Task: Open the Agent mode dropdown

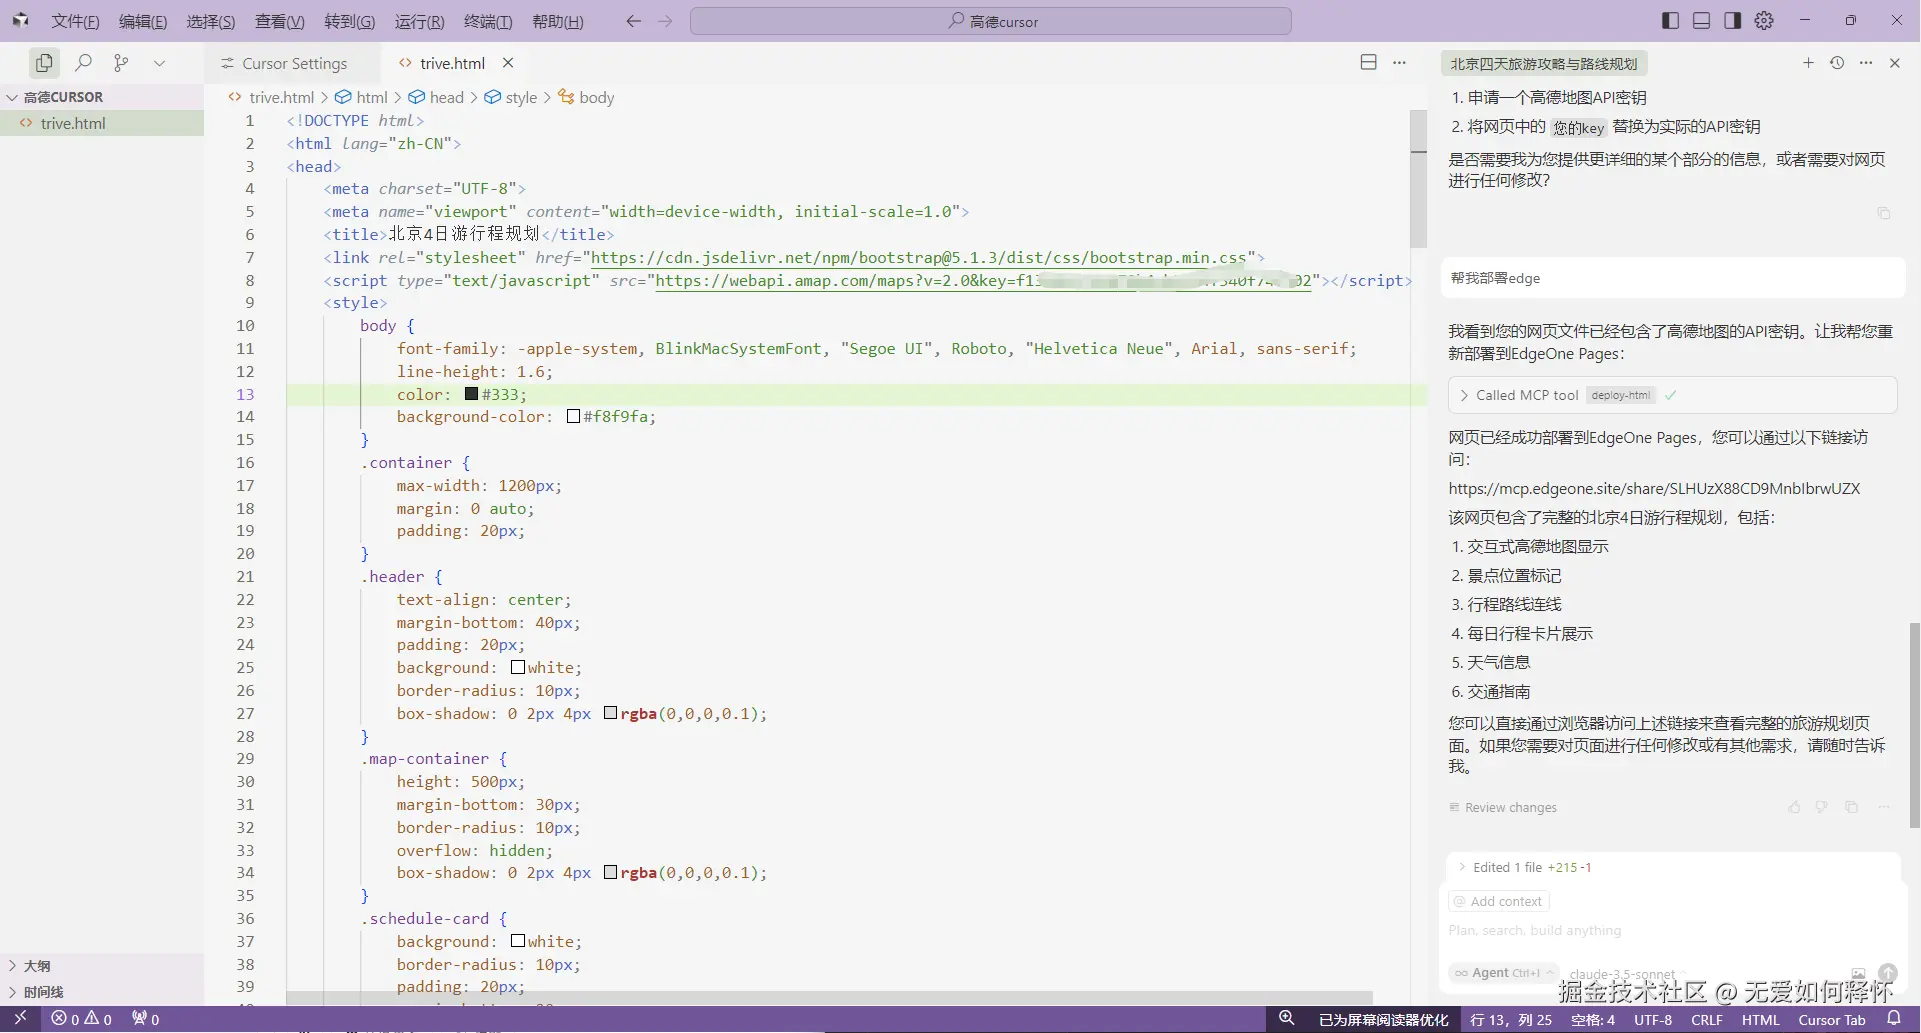Action: pyautogui.click(x=1503, y=972)
